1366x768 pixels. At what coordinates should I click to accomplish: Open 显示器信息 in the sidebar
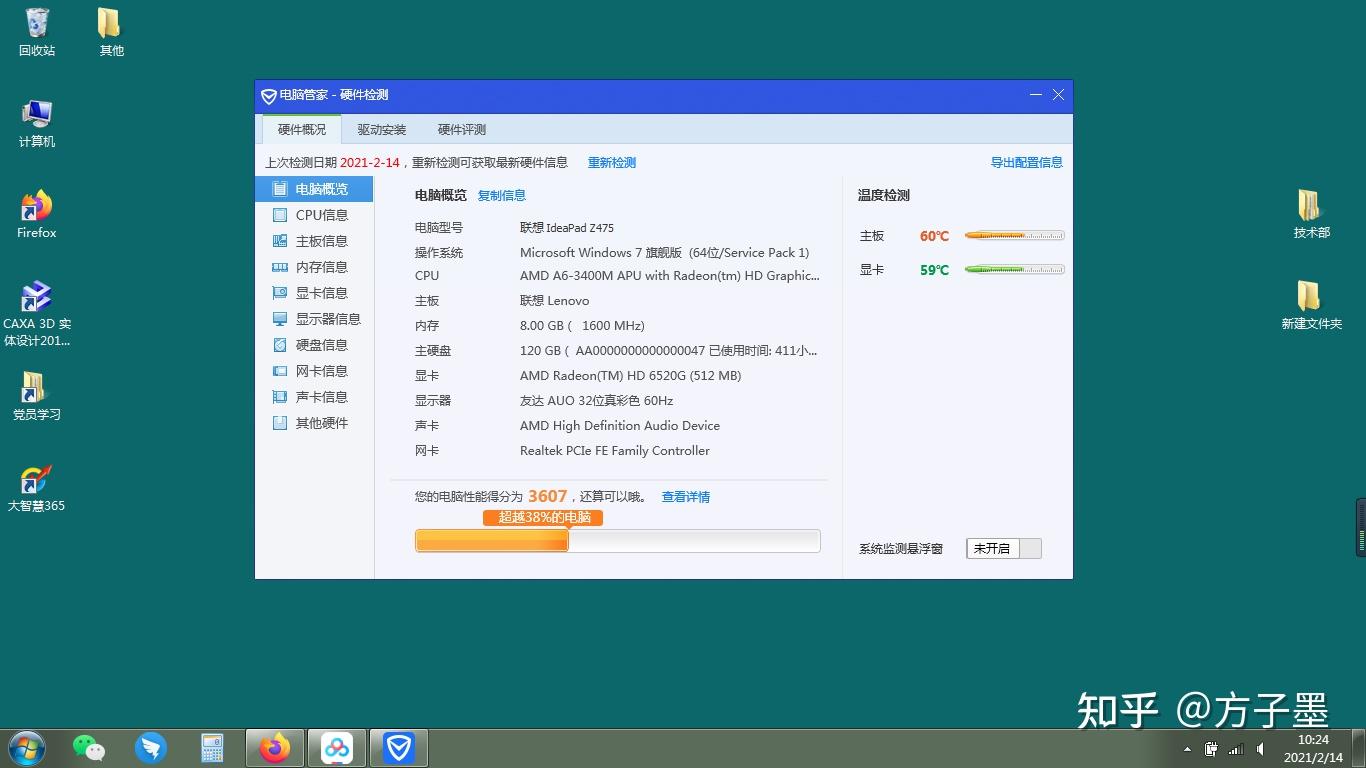[313, 319]
